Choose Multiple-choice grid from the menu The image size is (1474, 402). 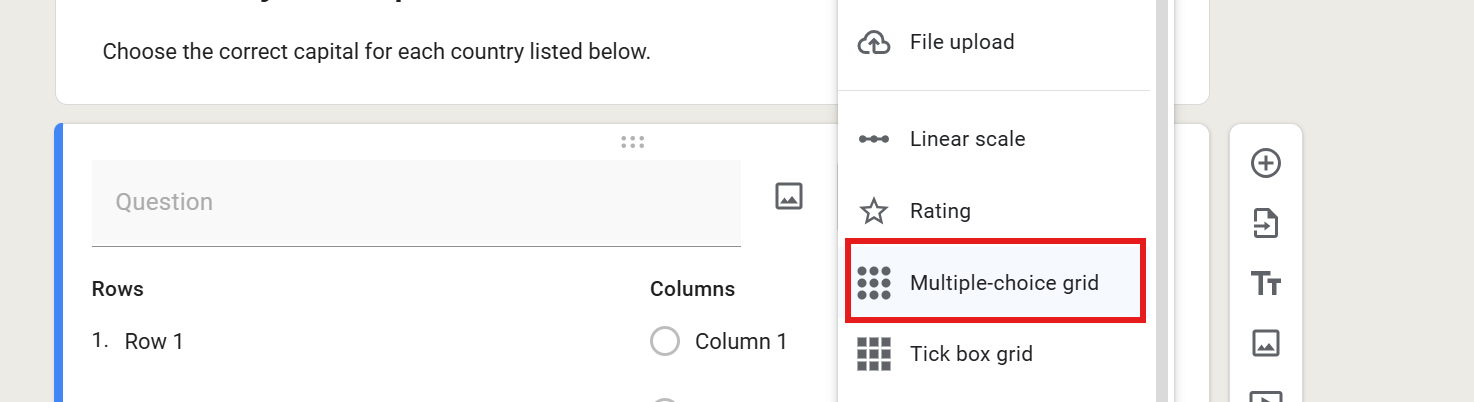pos(996,282)
